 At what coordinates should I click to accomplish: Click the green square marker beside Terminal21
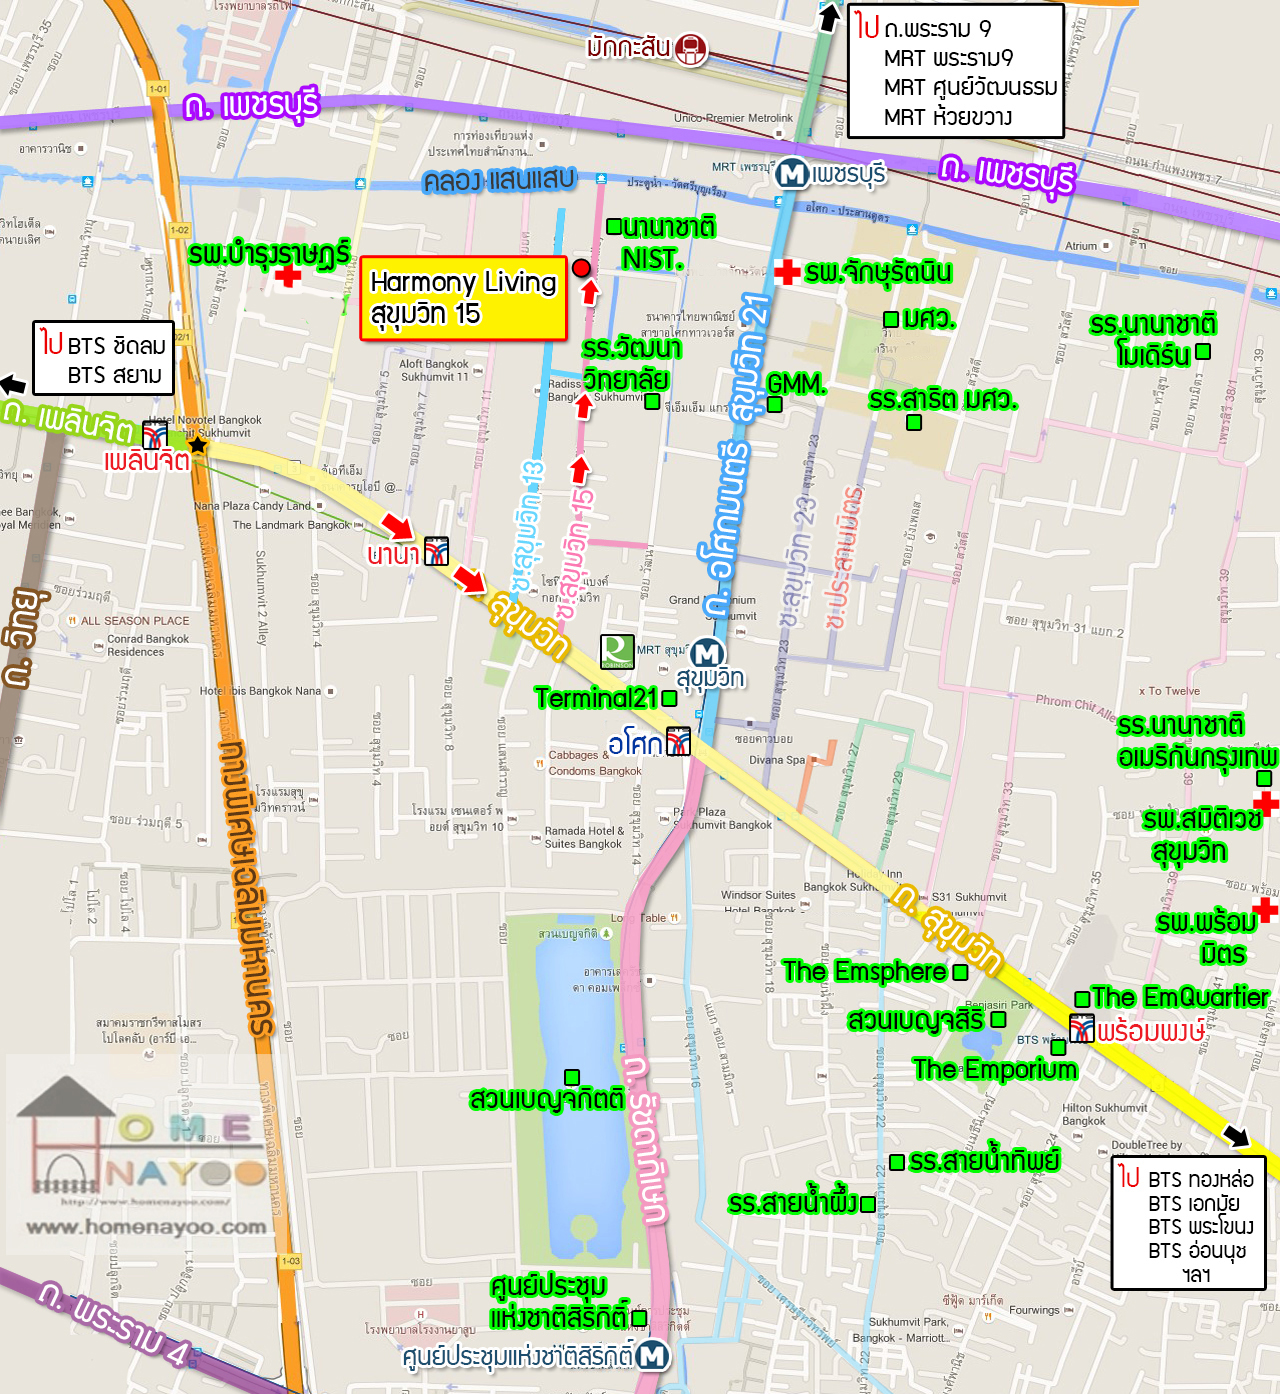pos(670,698)
